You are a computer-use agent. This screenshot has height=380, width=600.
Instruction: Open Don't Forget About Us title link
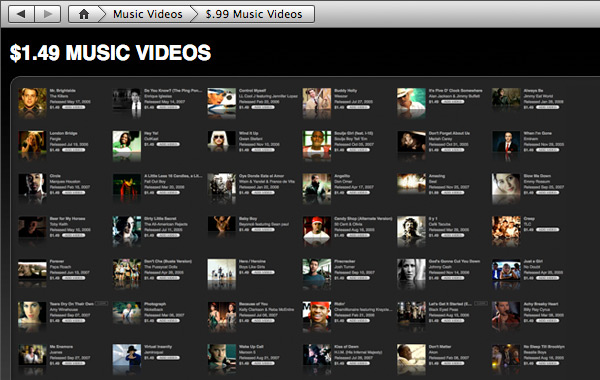[x=449, y=134]
